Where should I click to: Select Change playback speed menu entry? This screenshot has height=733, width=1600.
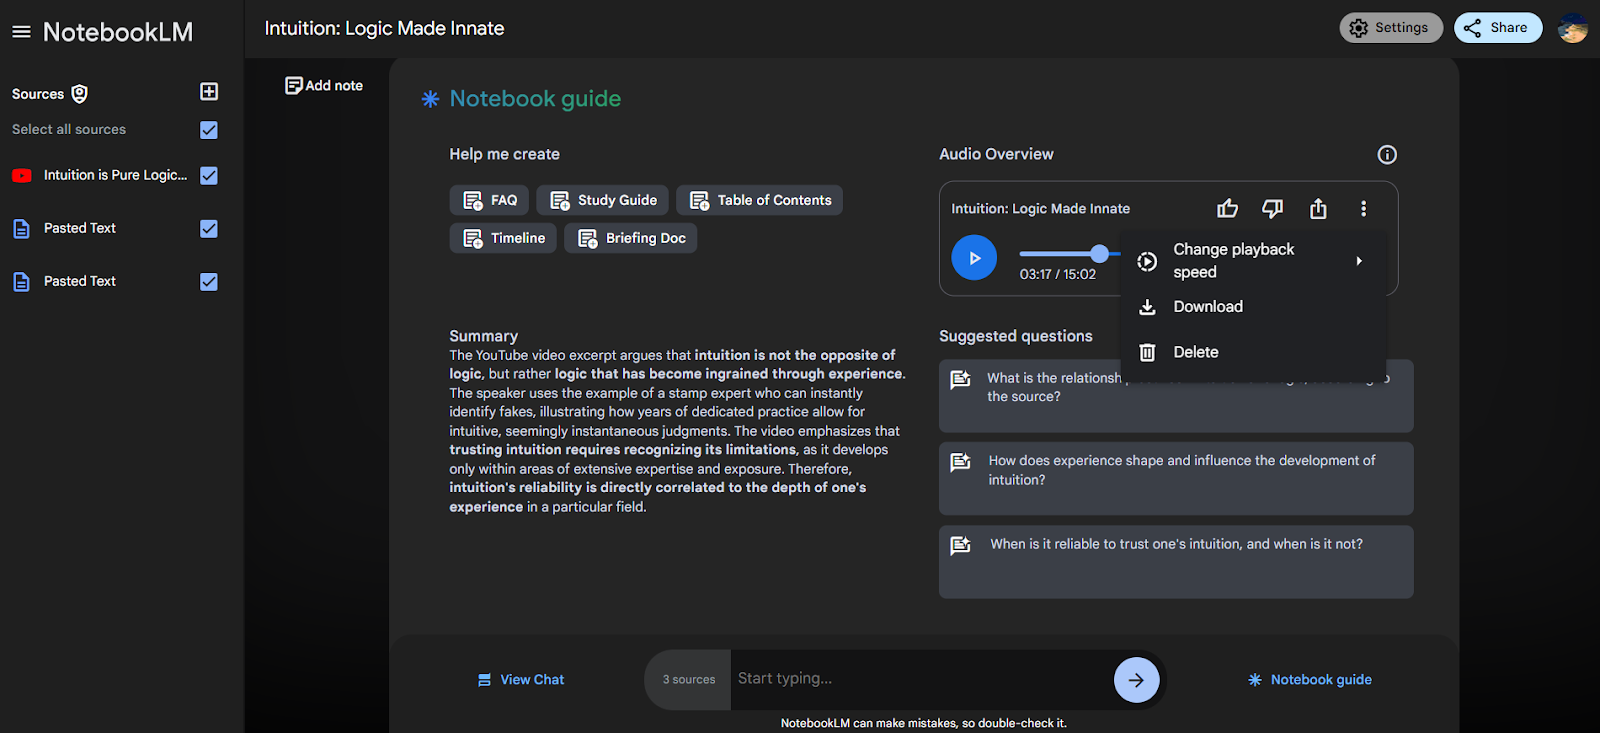coord(1253,260)
